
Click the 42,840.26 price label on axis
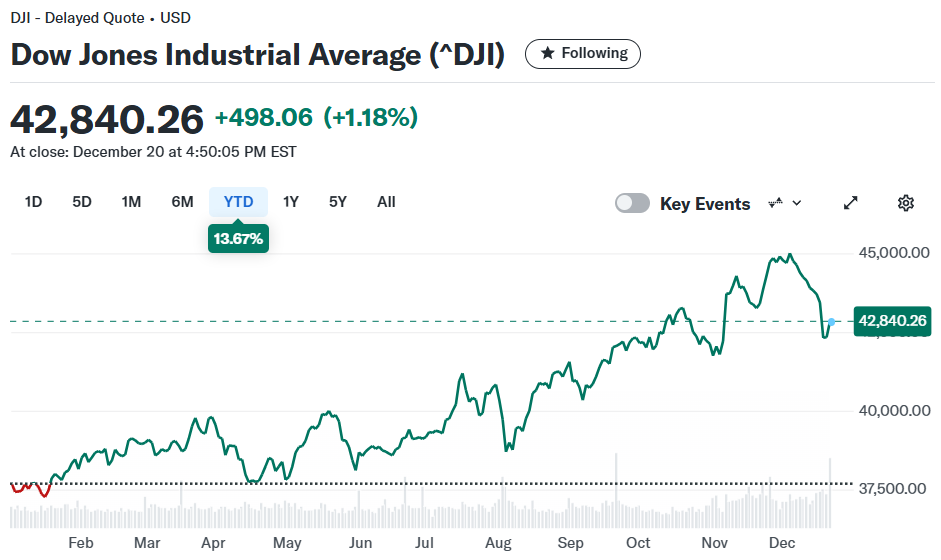892,321
